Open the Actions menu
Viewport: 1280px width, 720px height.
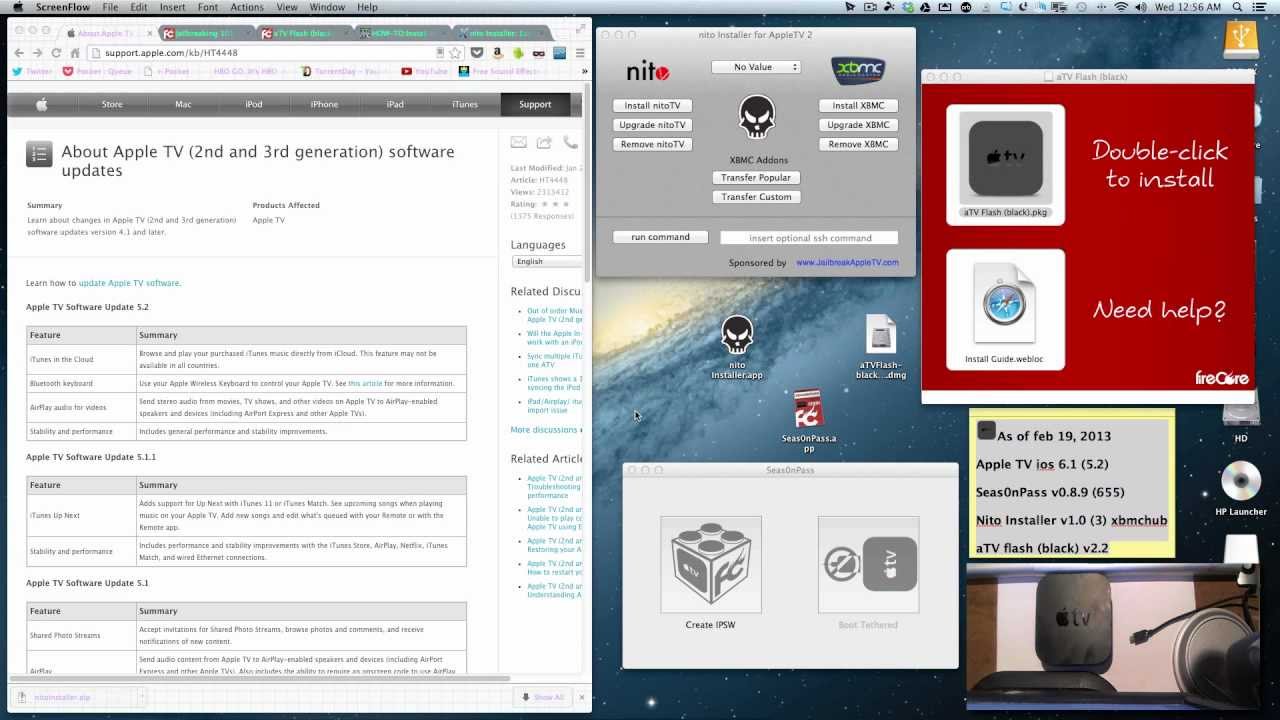247,7
